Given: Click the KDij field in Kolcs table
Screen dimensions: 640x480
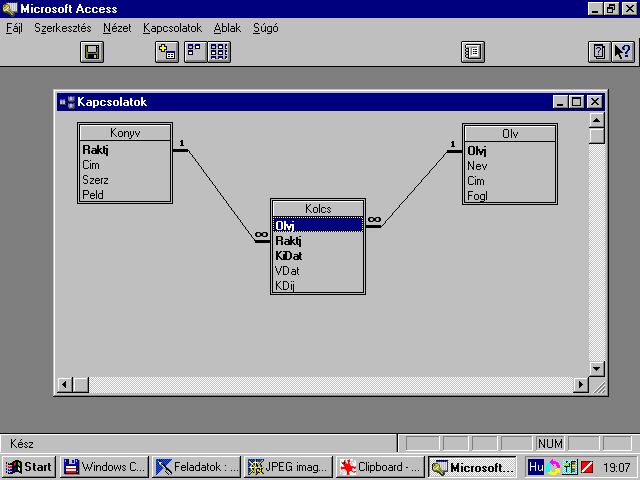Looking at the screenshot, I should click(286, 286).
